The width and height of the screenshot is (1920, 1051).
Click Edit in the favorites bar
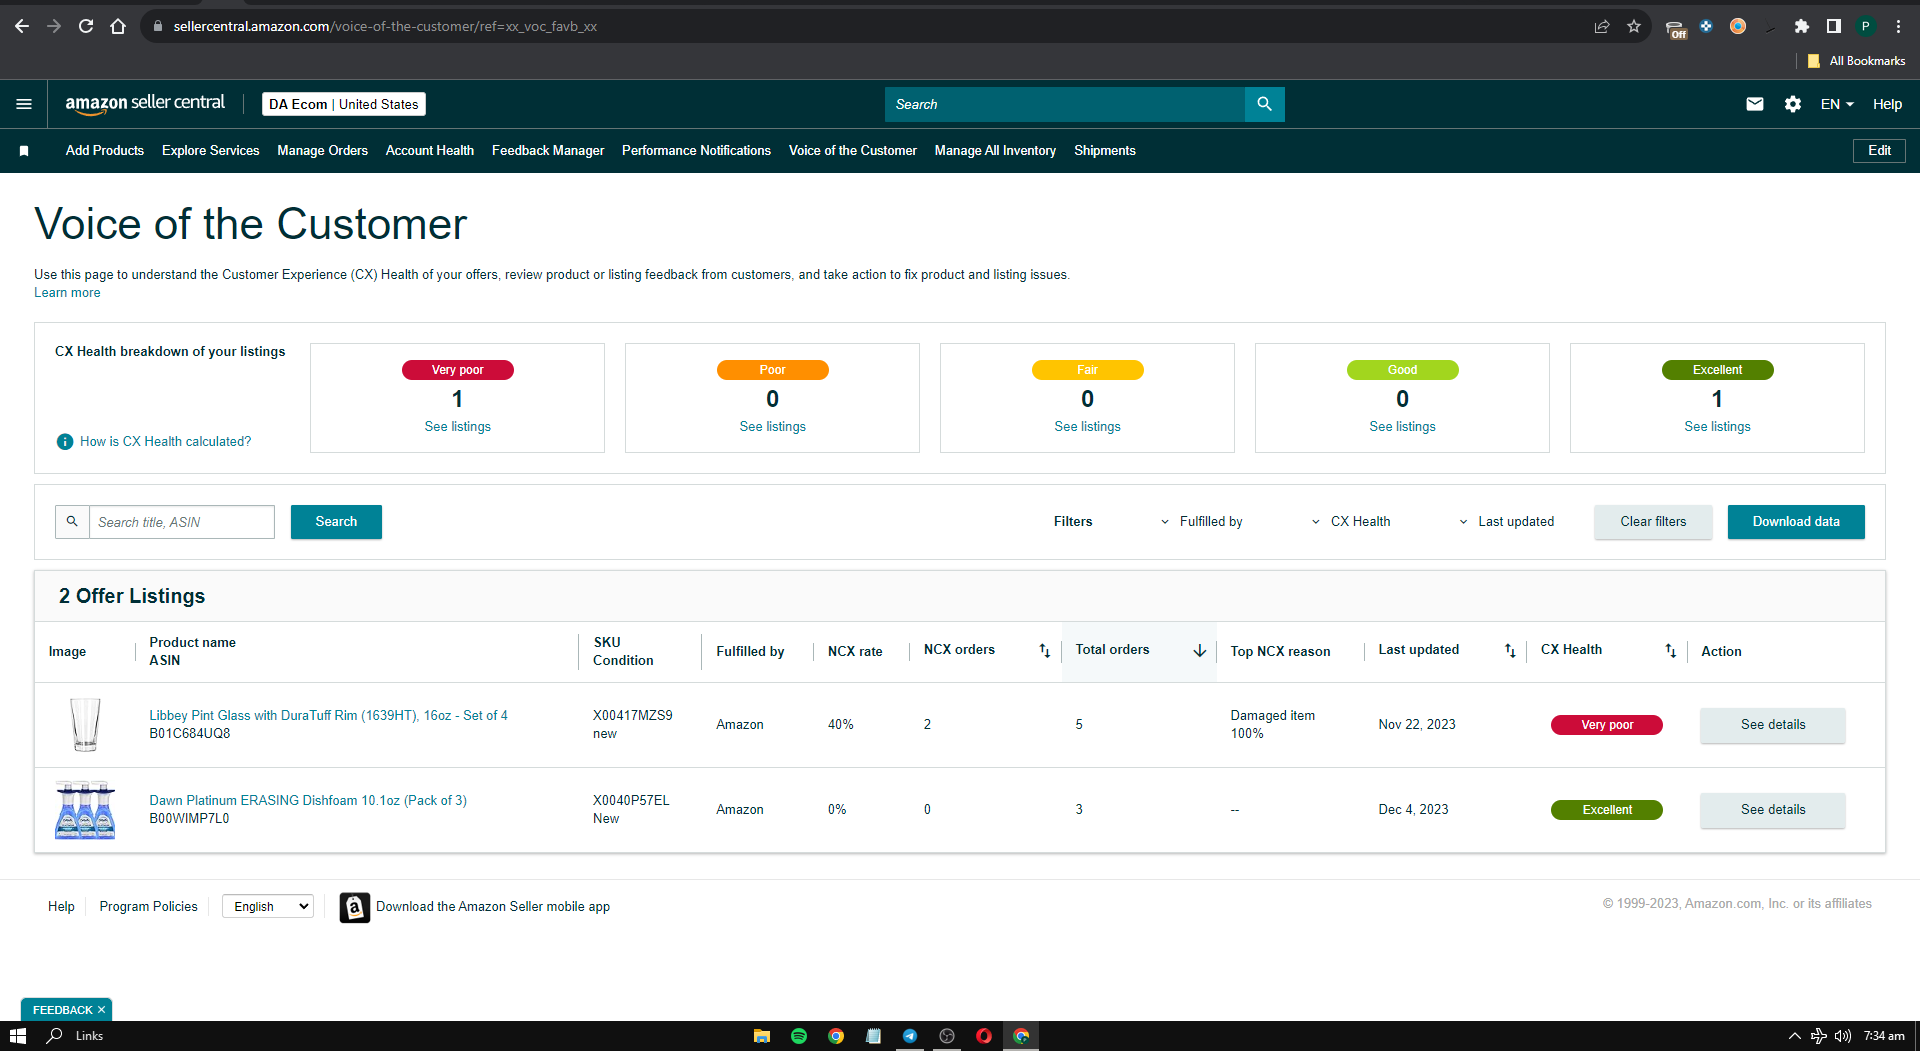[1879, 151]
